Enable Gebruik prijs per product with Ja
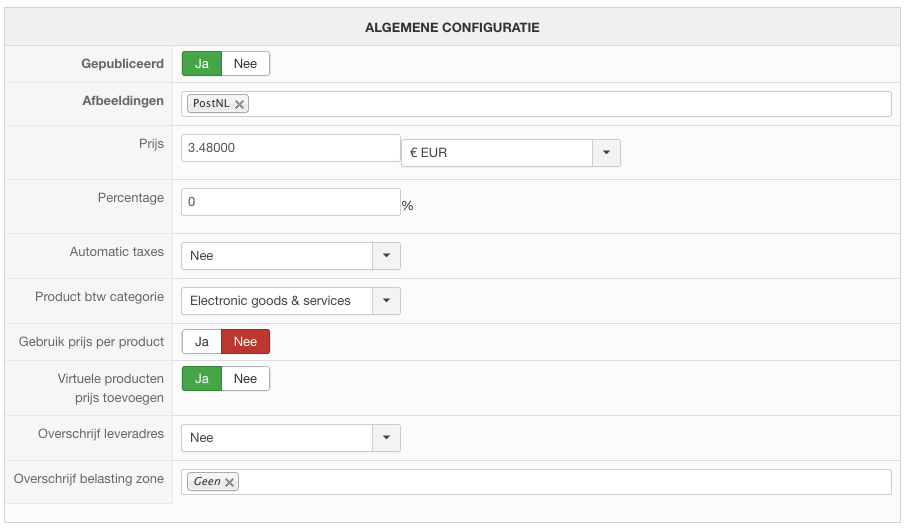Image resolution: width=909 pixels, height=528 pixels. pyautogui.click(x=202, y=342)
